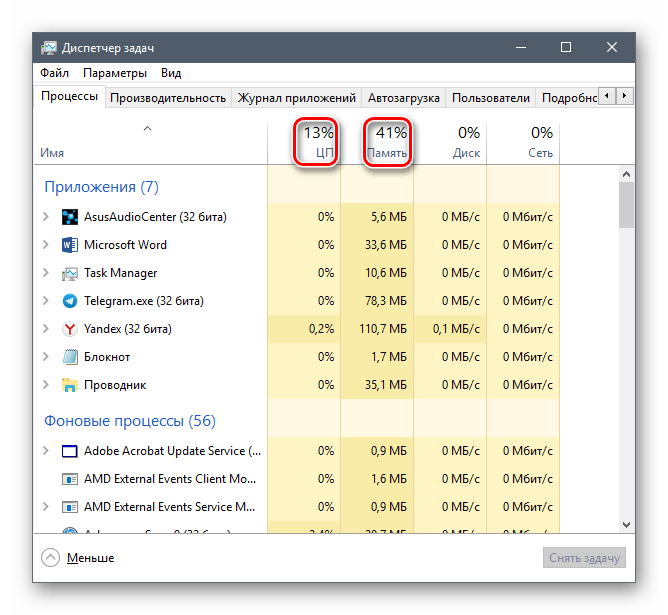Click the Microsoft Word memory 33,6 МБ
The width and height of the screenshot is (668, 615).
(x=386, y=245)
